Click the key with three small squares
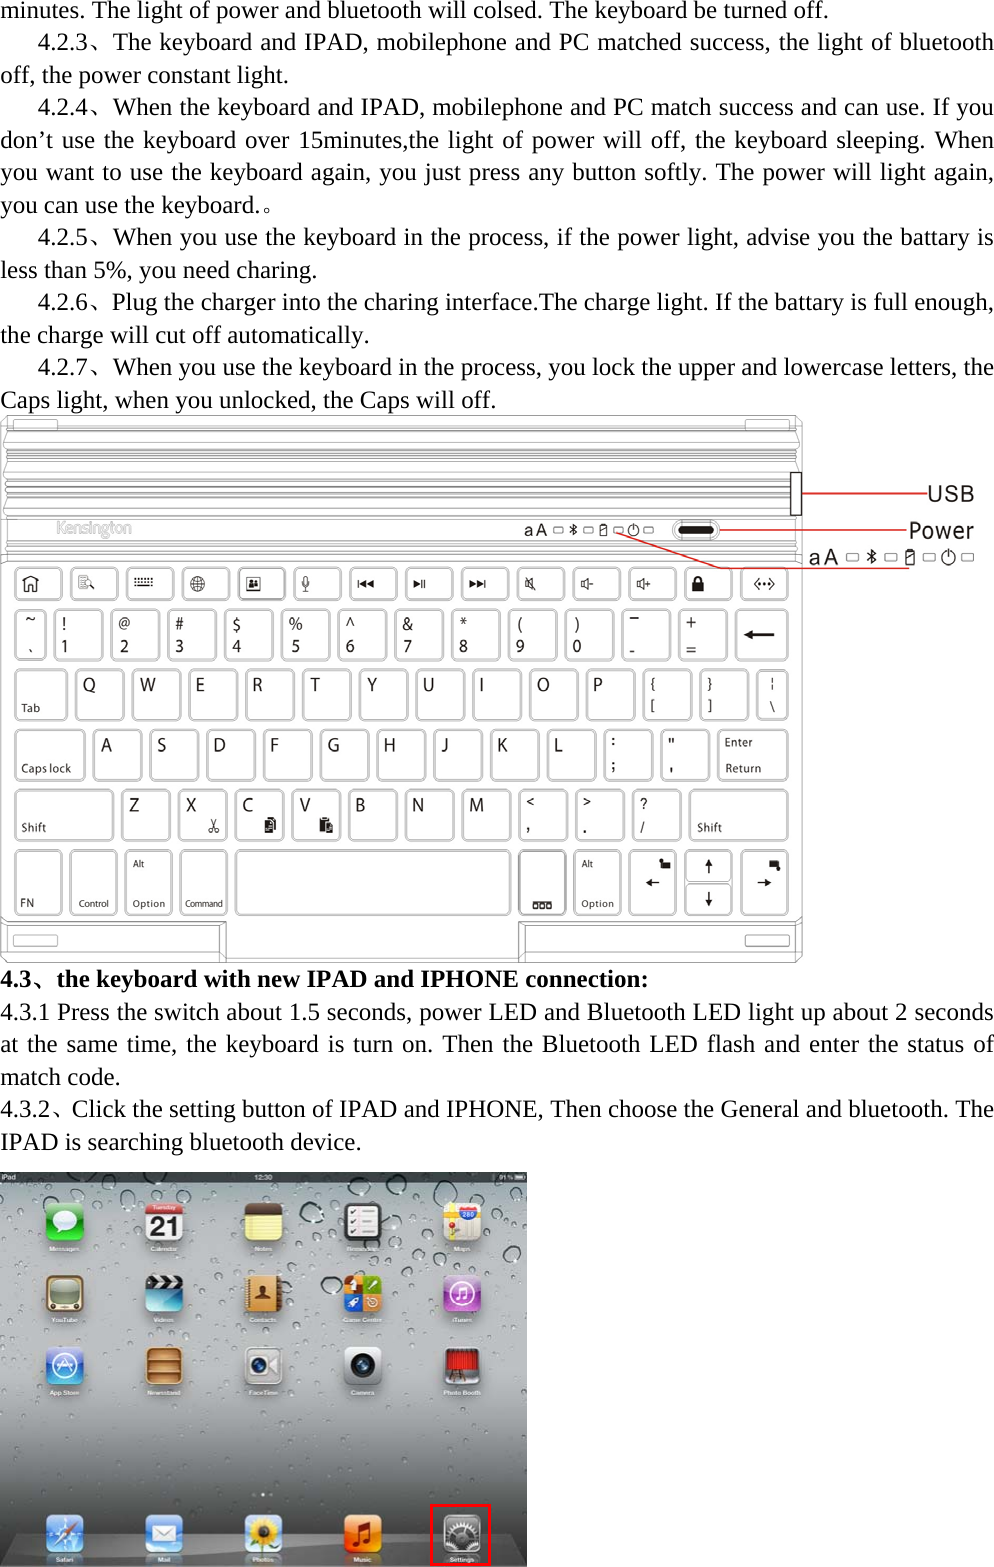 542,882
